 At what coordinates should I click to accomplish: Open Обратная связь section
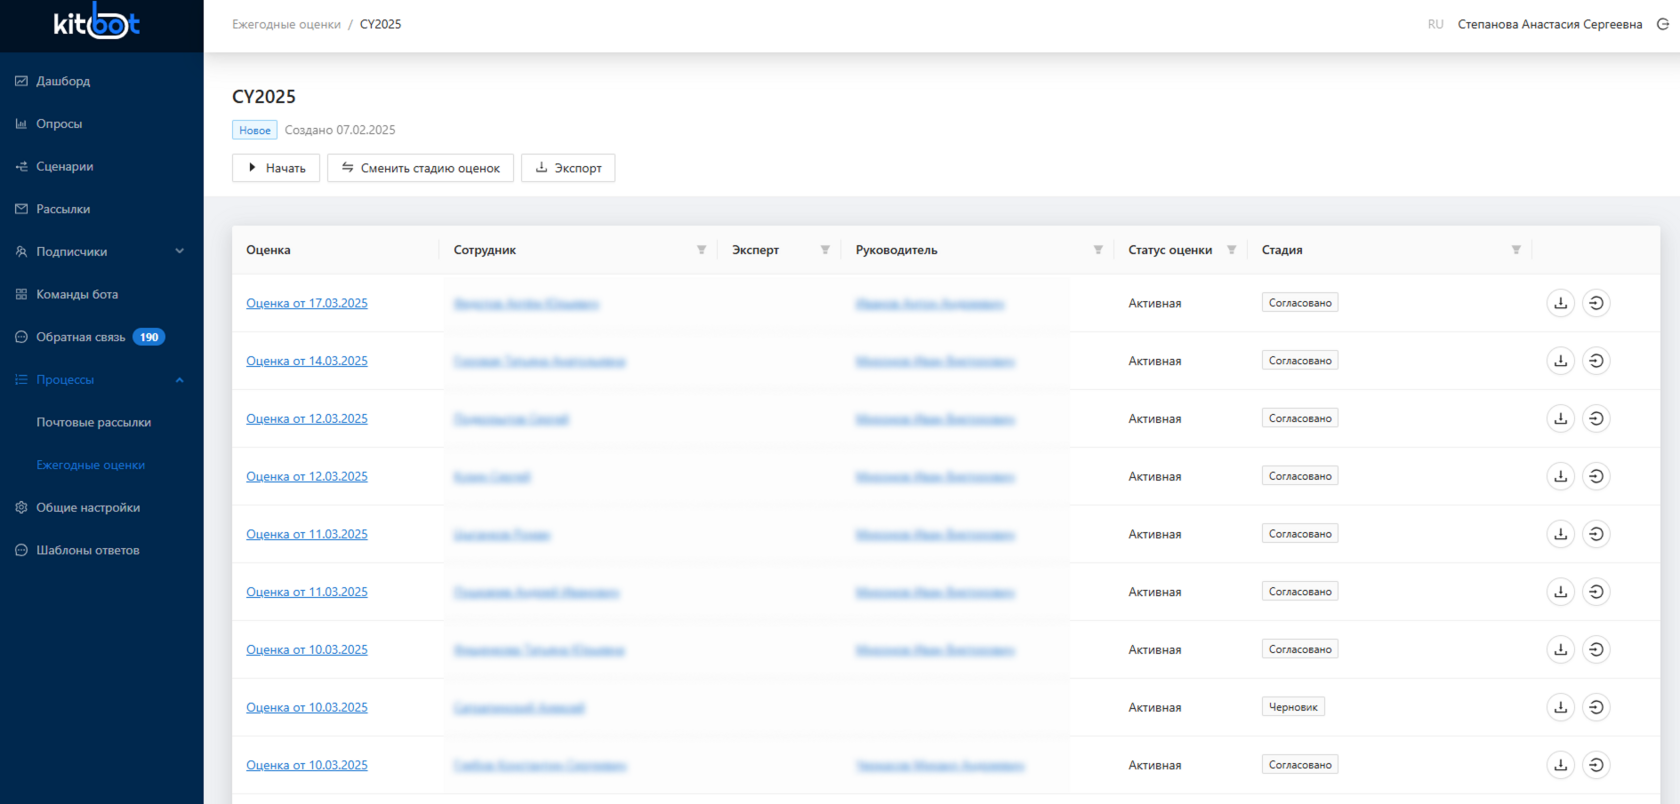tap(80, 337)
